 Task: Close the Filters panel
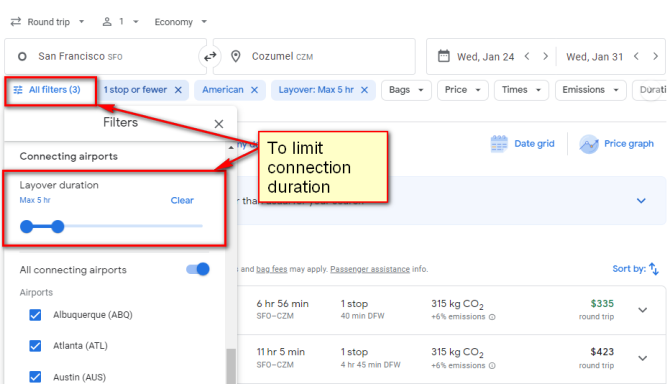219,124
